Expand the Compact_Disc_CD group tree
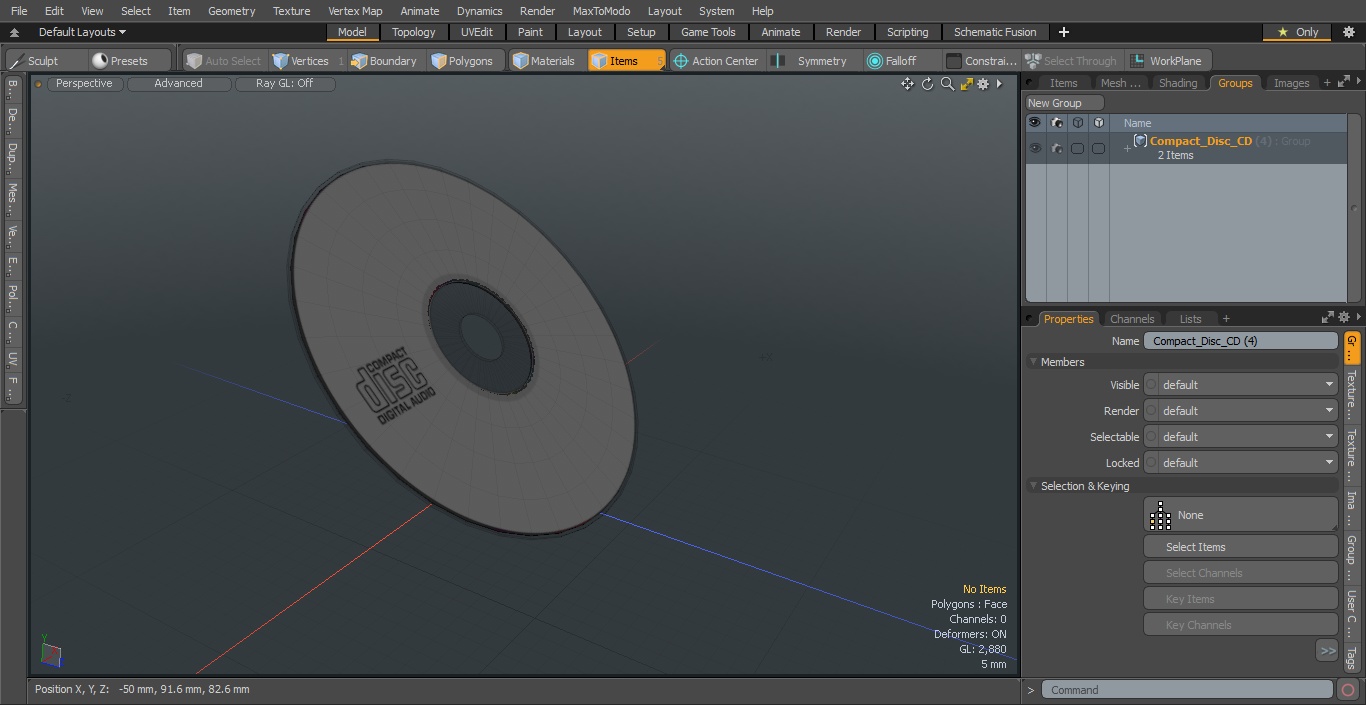The height and width of the screenshot is (705, 1366). (1127, 149)
